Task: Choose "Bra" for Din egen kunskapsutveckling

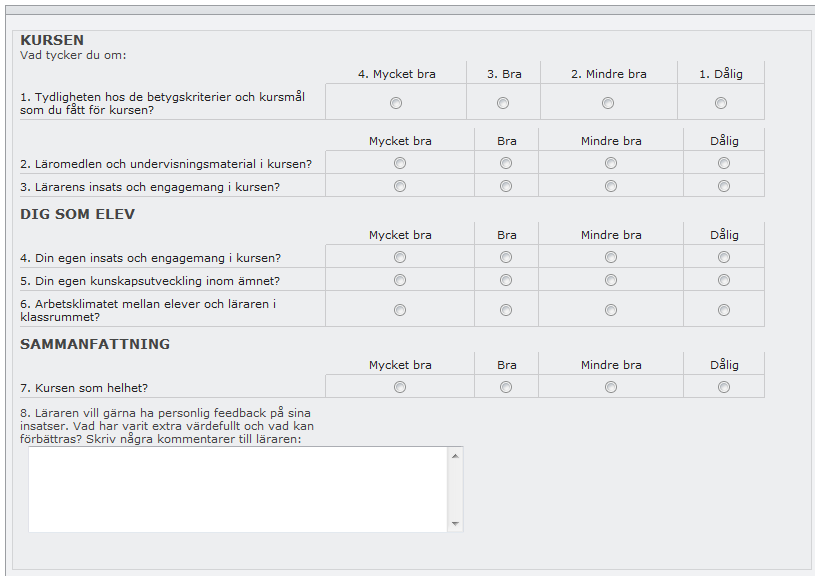Action: [506, 281]
